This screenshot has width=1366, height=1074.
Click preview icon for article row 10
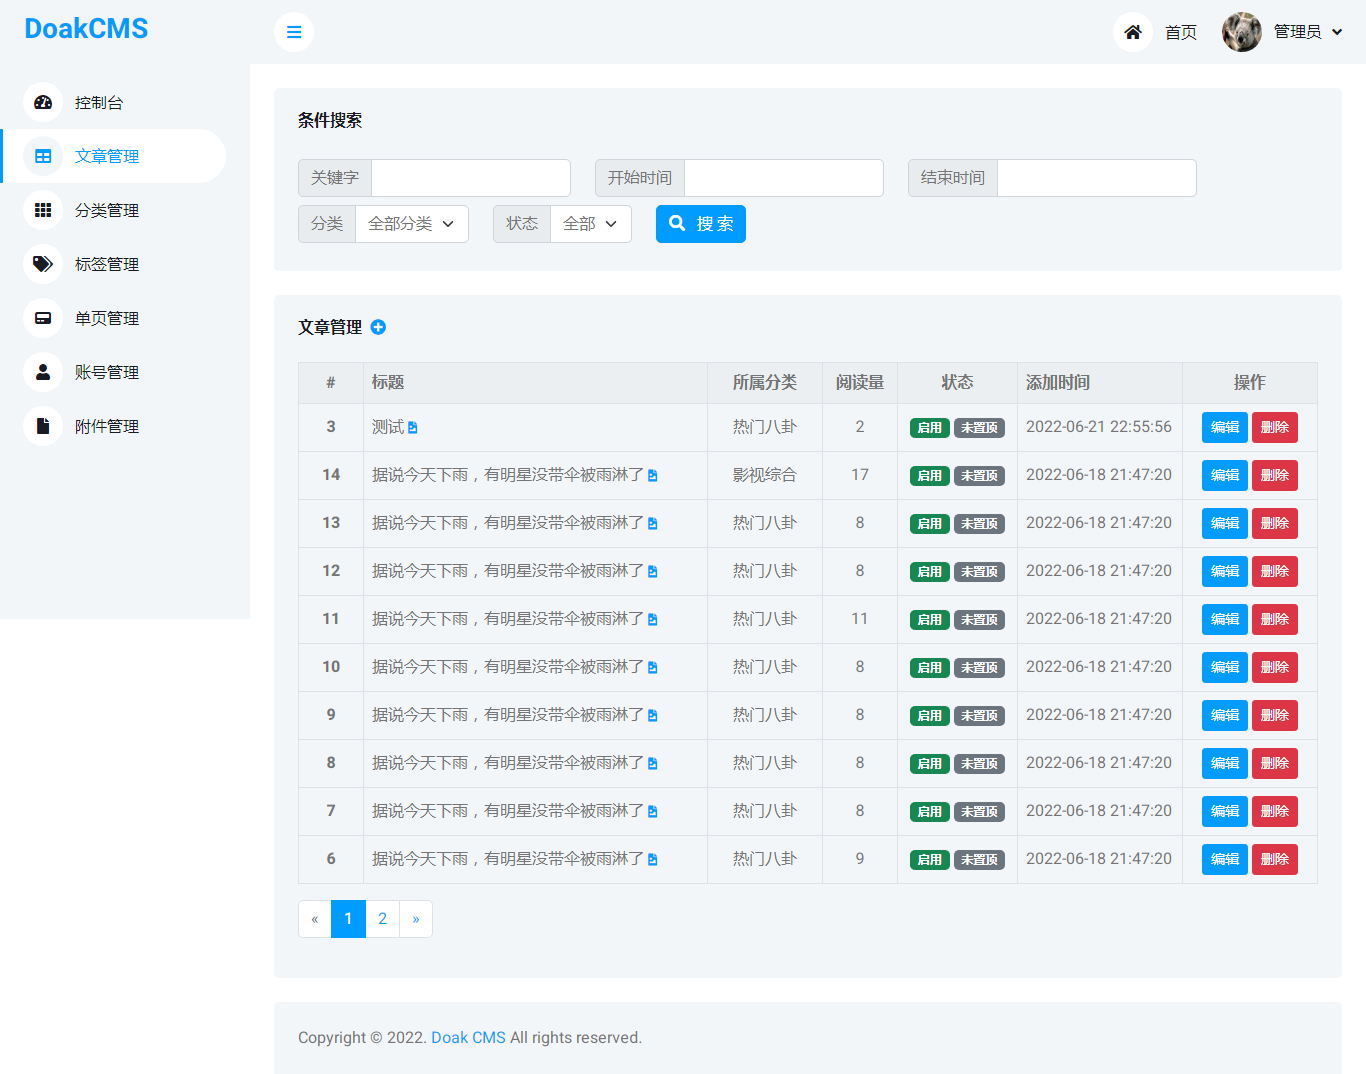pyautogui.click(x=653, y=668)
